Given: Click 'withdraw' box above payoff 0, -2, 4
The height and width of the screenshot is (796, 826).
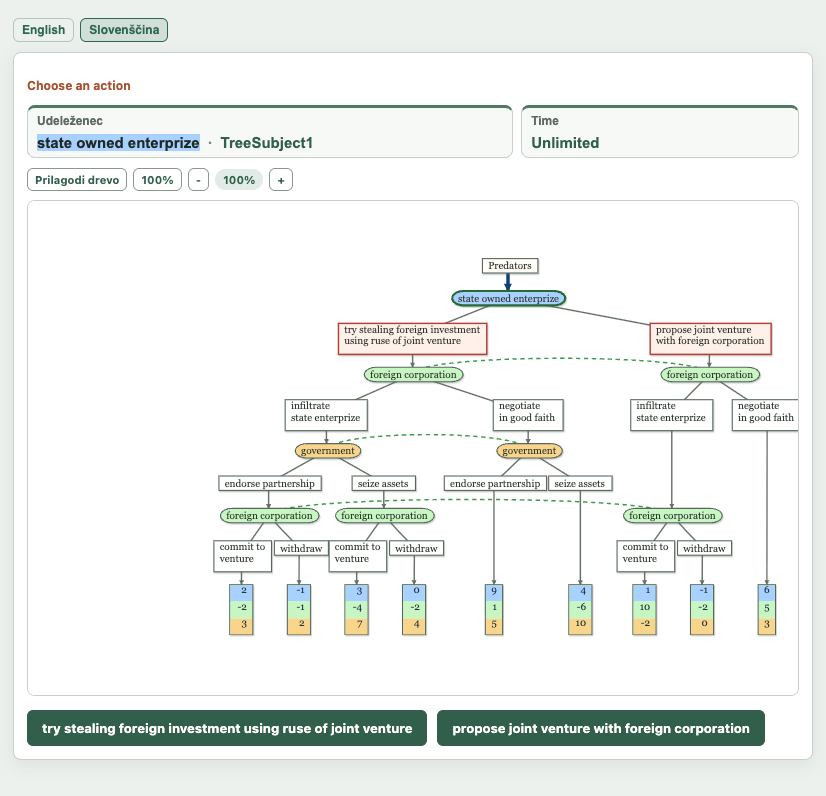Looking at the screenshot, I should [x=416, y=548].
